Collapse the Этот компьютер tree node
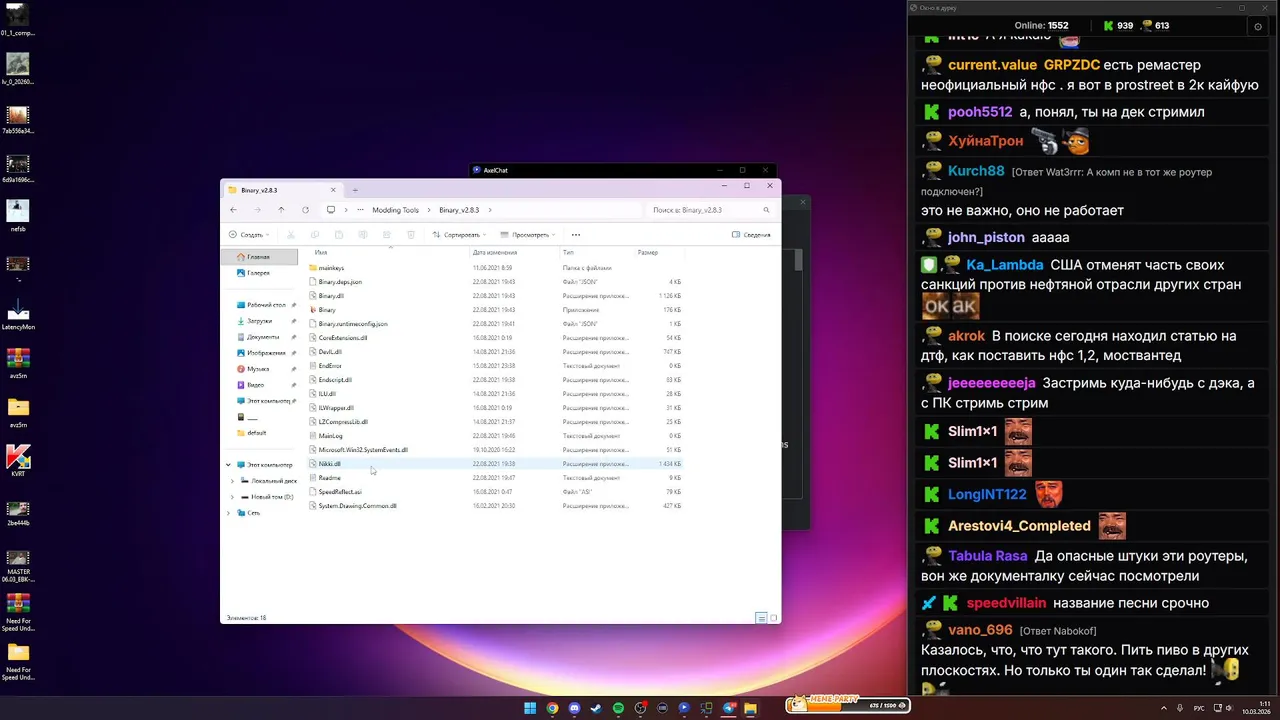The height and width of the screenshot is (720, 1280). click(x=228, y=465)
